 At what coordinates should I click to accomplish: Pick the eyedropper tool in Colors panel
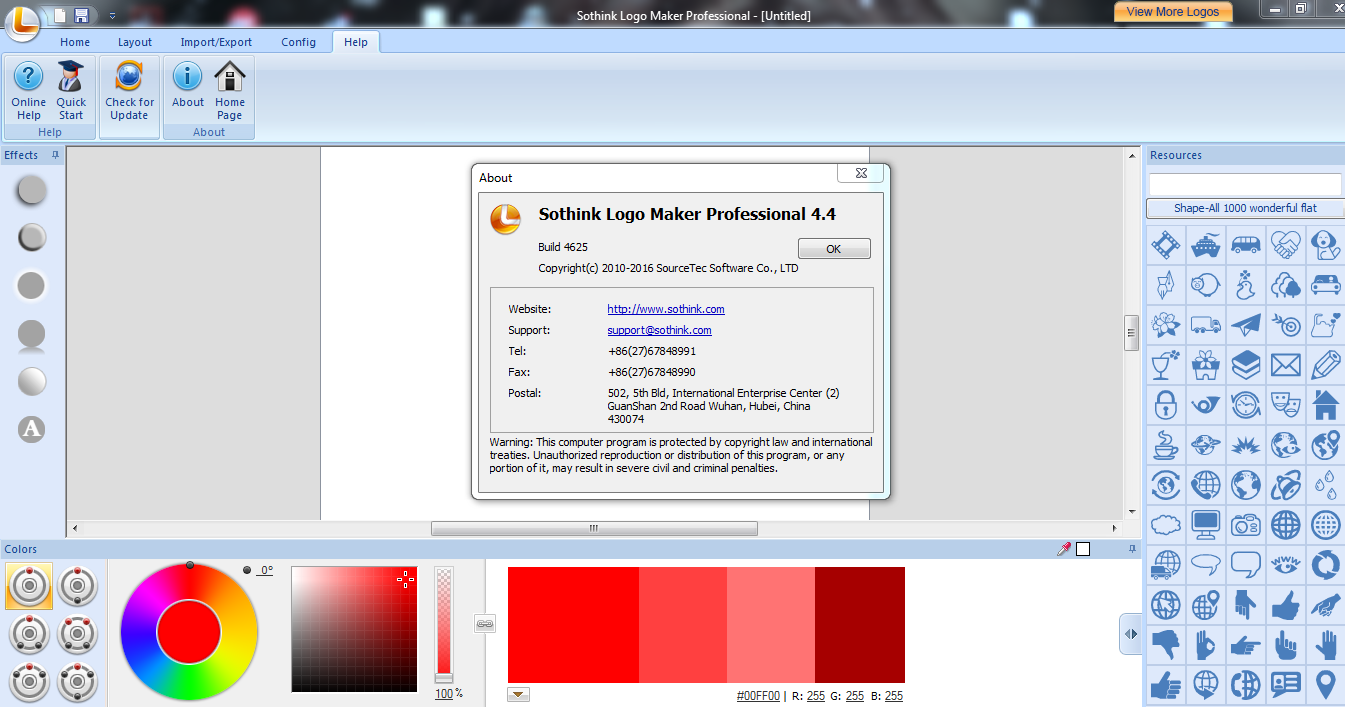1064,548
